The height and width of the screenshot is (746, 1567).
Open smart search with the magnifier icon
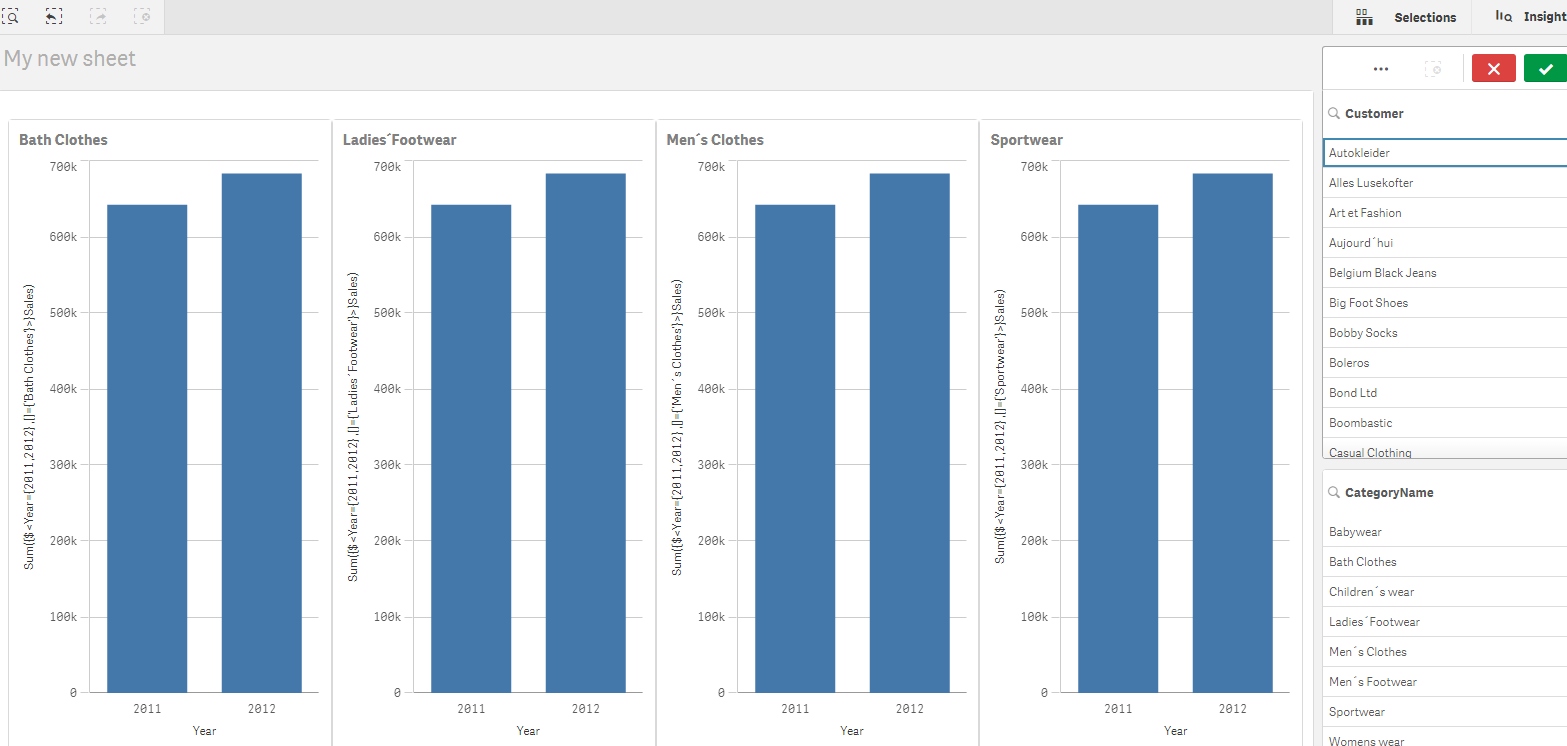point(11,16)
